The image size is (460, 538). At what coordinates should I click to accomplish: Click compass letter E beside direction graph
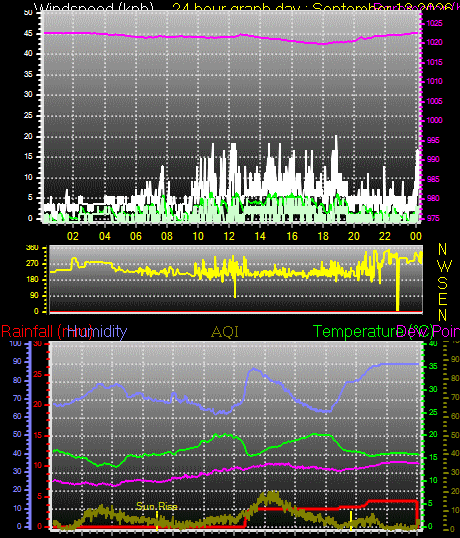[443, 299]
